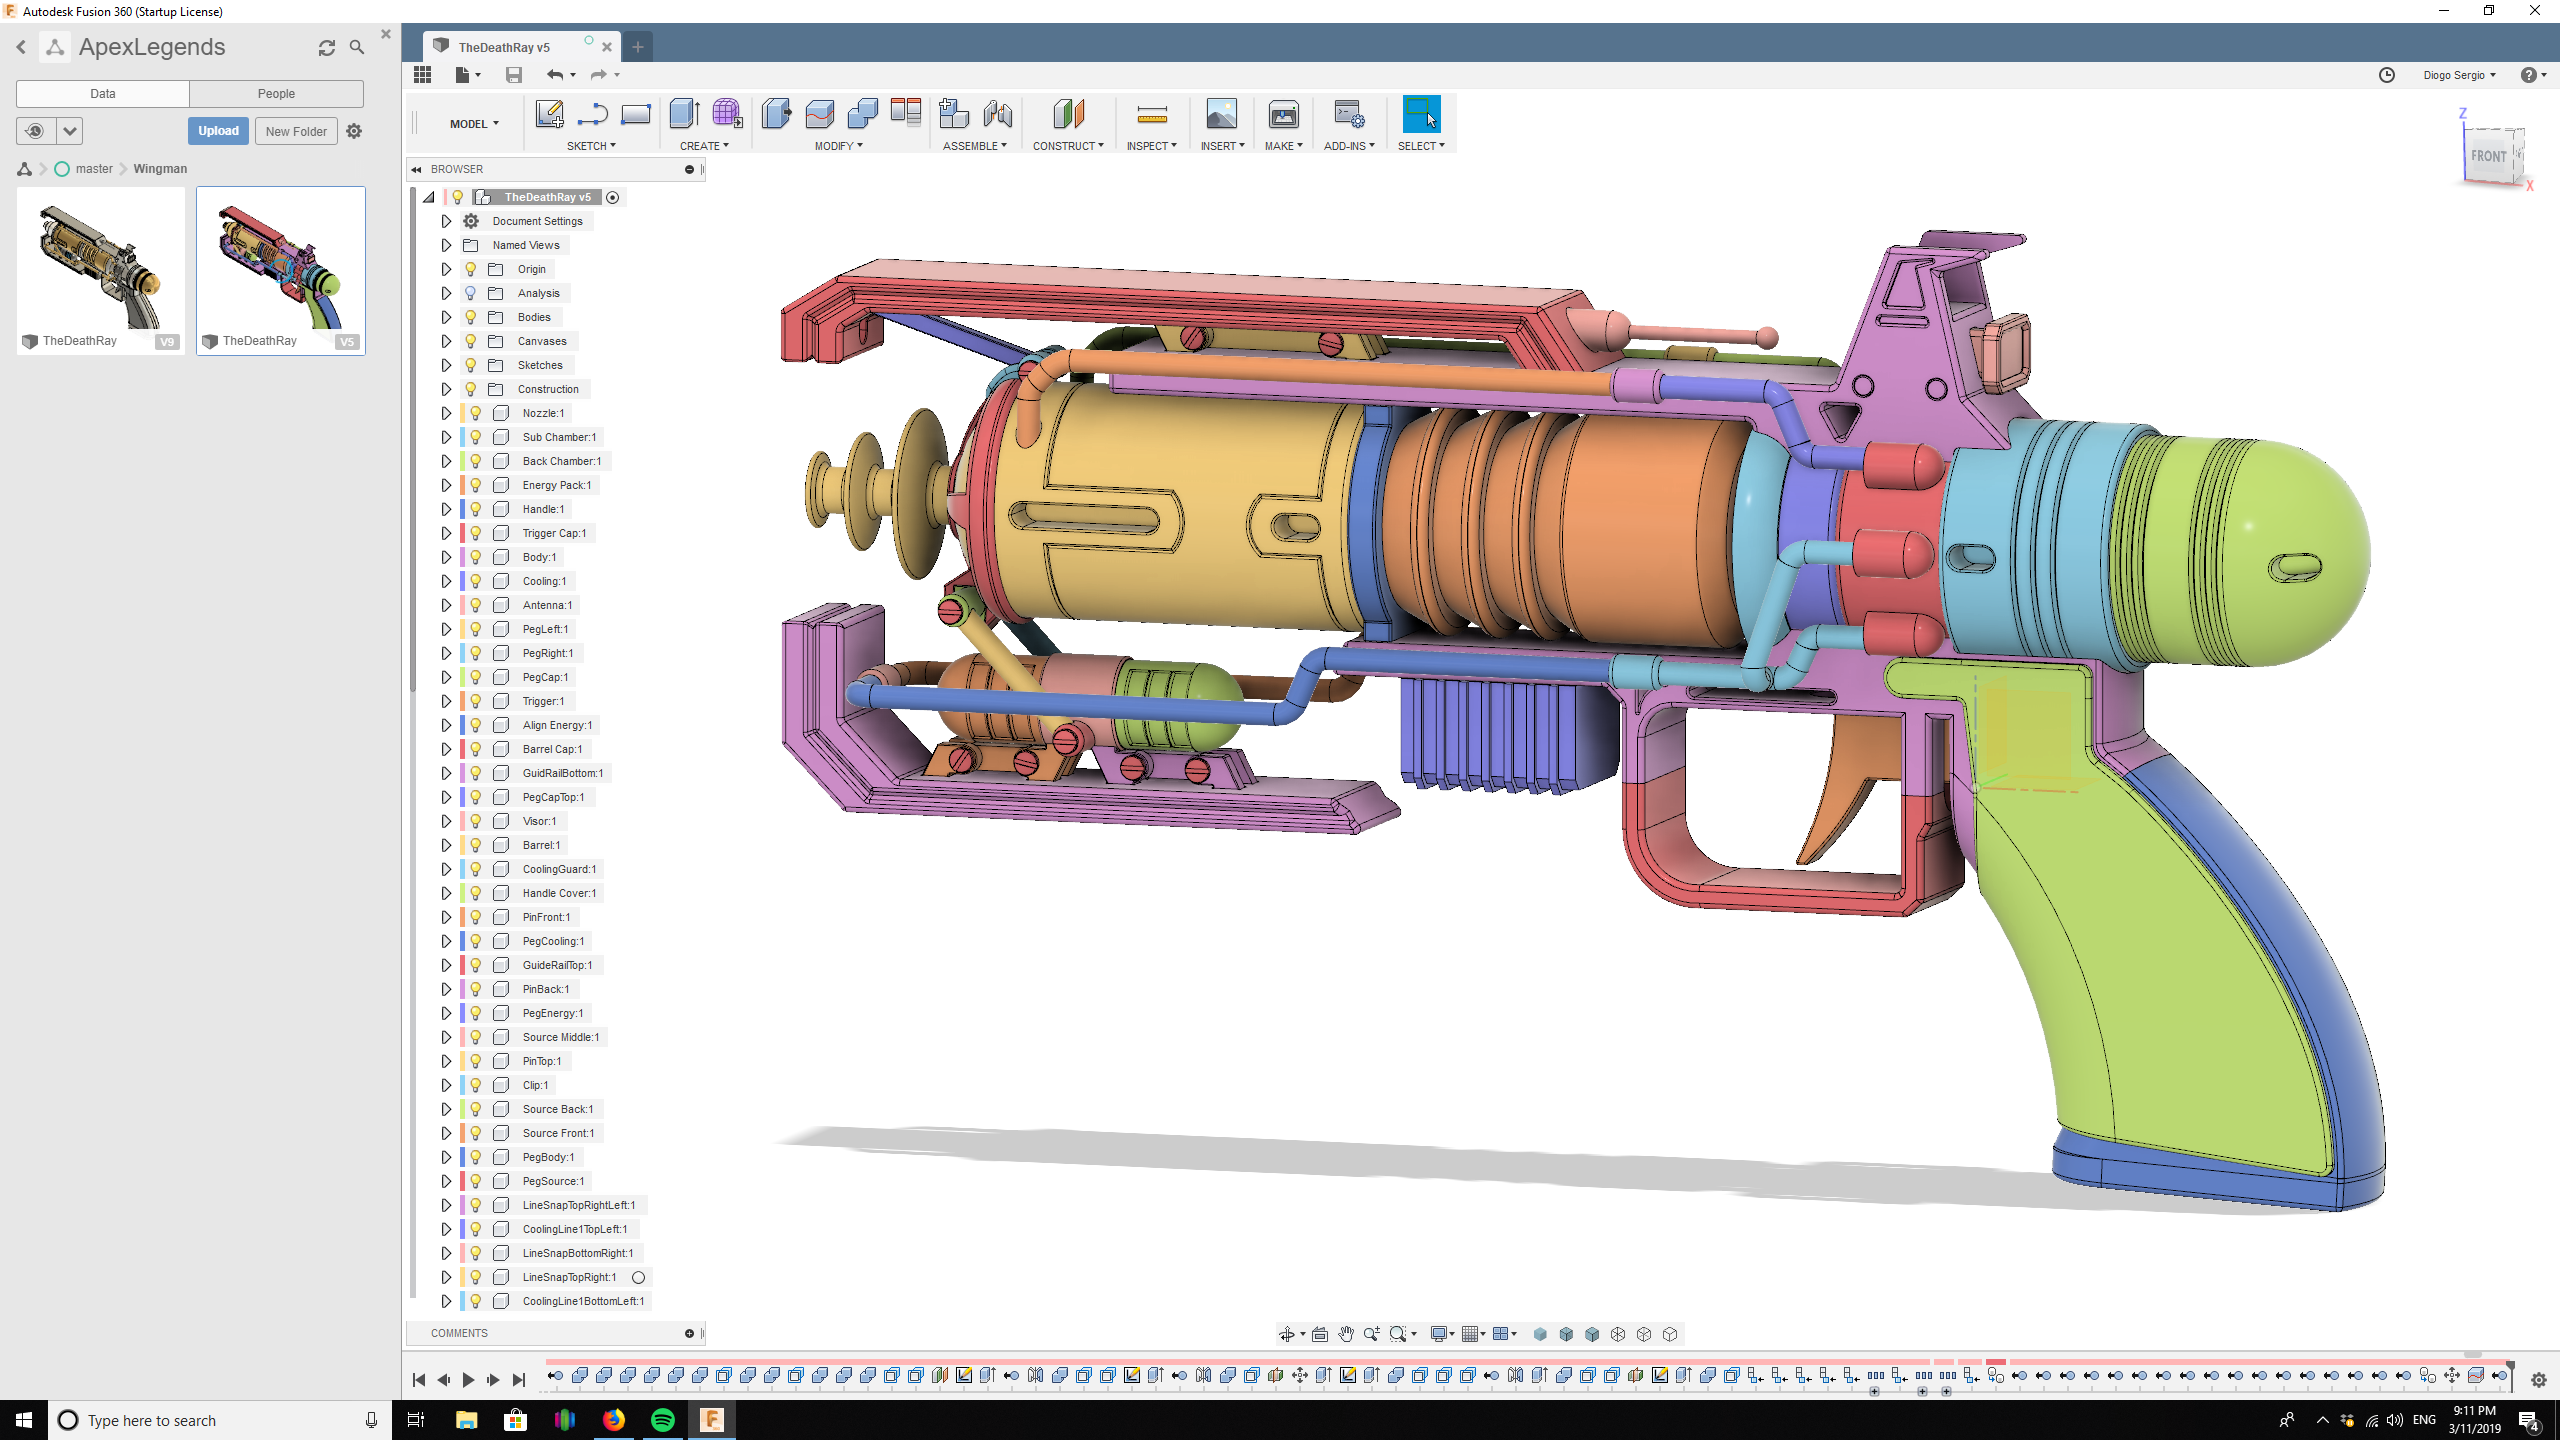Viewport: 2560px width, 1440px height.
Task: Expand the Cooling:1 component
Action: pyautogui.click(x=446, y=581)
